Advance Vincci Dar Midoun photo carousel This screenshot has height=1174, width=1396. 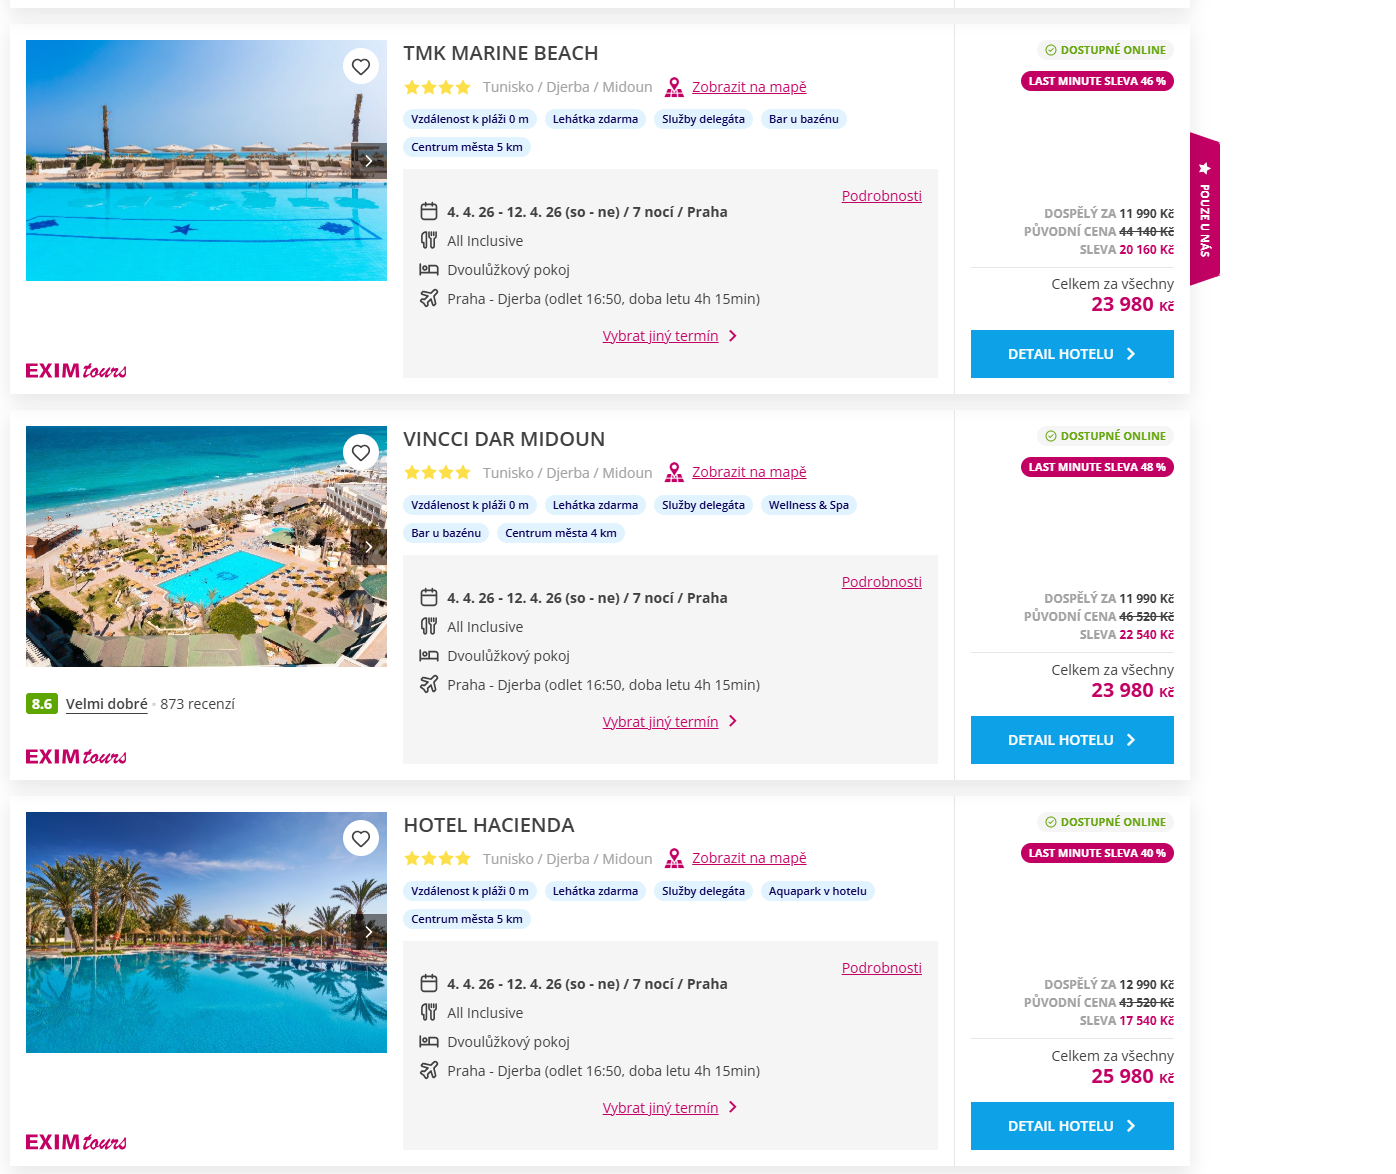point(369,547)
